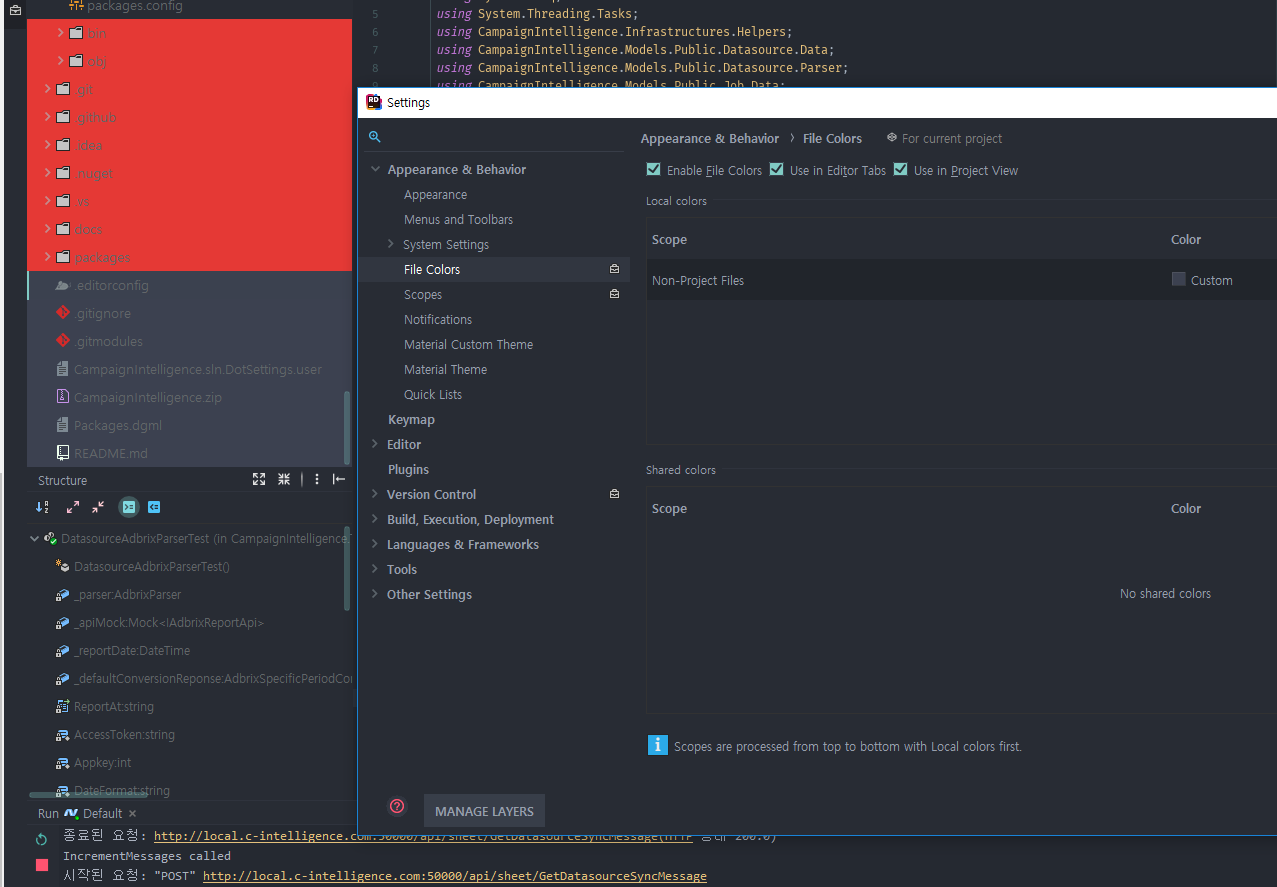Viewport: 1277px width, 887px height.
Task: Open Menus and Toolbars settings page
Action: pos(458,219)
